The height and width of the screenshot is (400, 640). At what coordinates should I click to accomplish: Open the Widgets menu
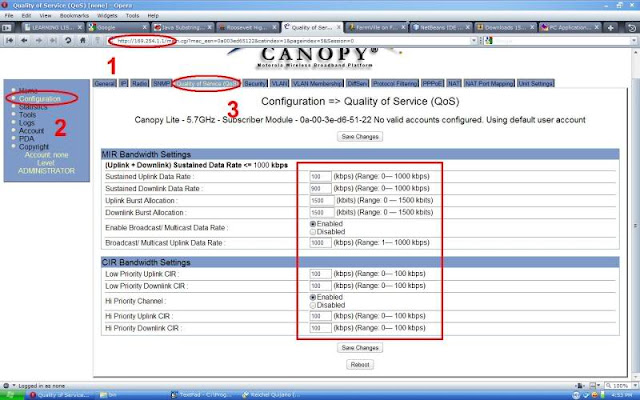click(x=107, y=16)
